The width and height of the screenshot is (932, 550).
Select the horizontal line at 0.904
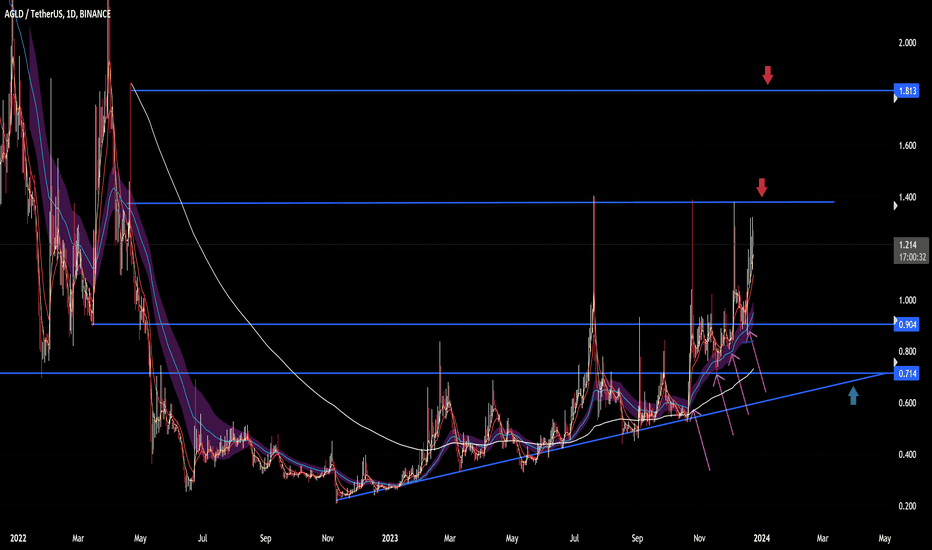click(493, 324)
